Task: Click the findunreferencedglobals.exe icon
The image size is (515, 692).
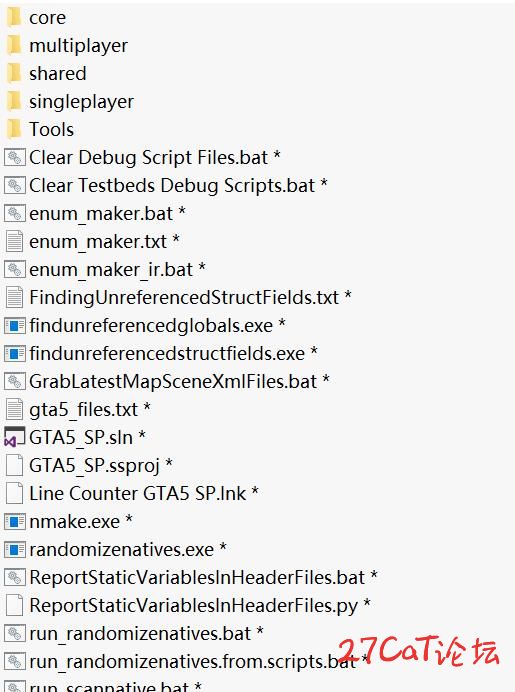Action: coord(14,326)
